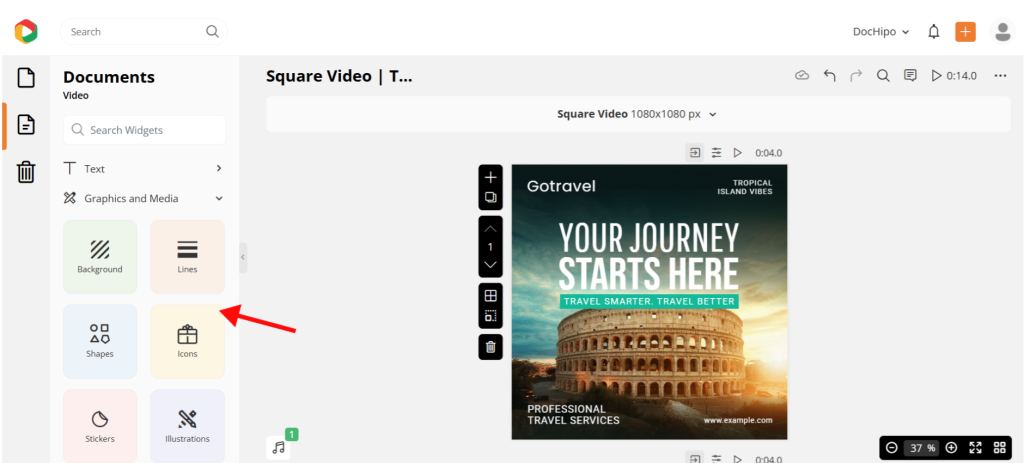This screenshot has height=463, width=1024.
Task: Click the dashed-square resize icon beside canvas
Action: [490, 316]
